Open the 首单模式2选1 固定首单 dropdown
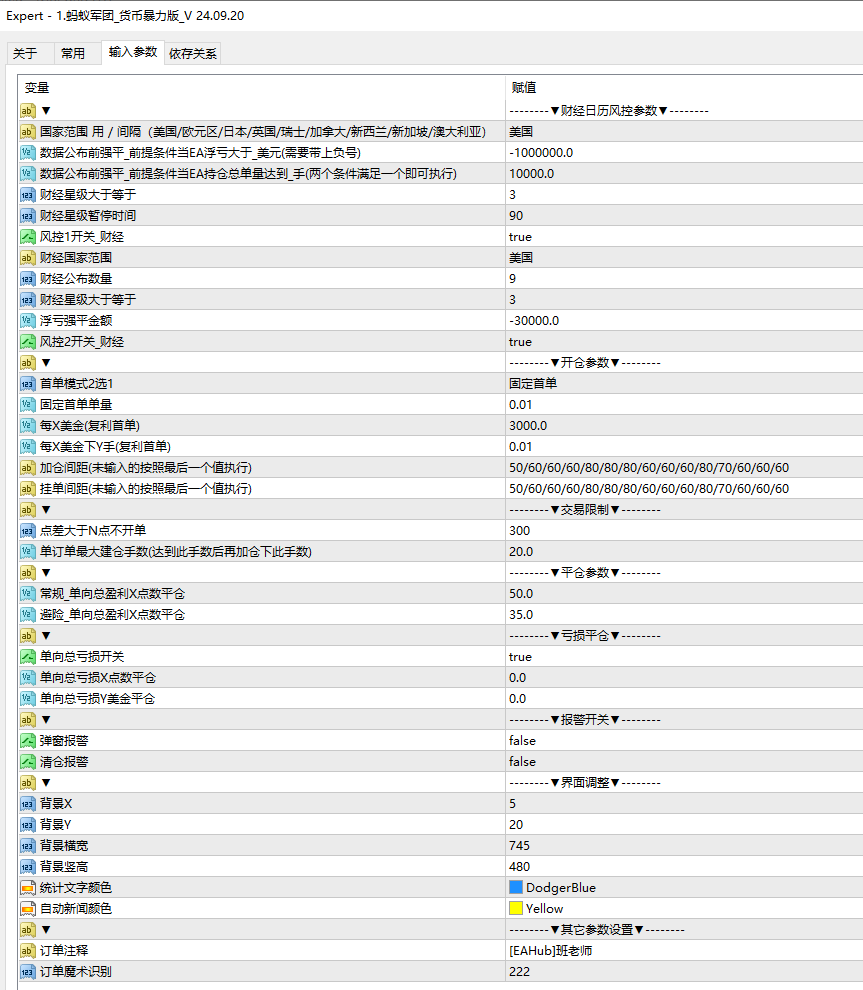 pos(533,384)
